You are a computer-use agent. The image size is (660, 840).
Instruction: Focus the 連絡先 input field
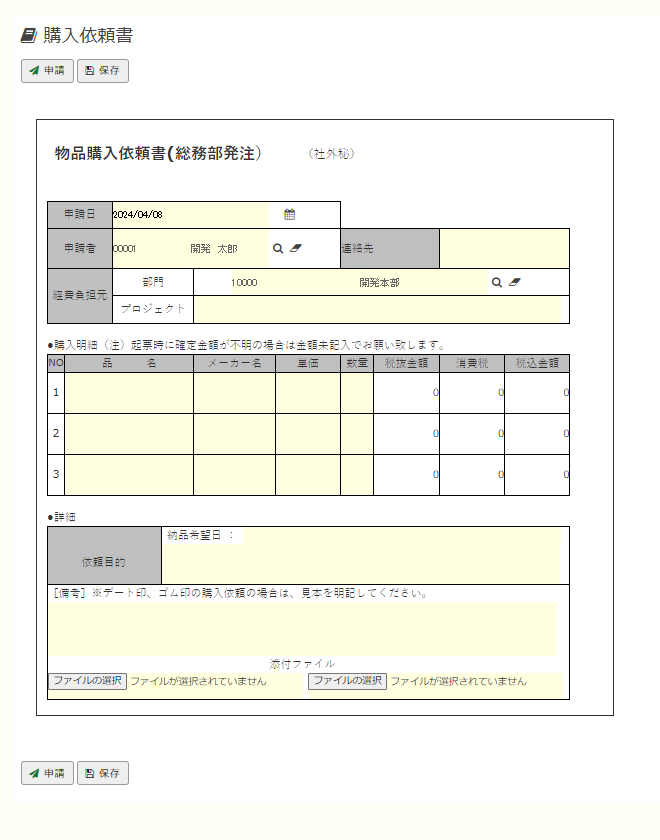[x=504, y=249]
